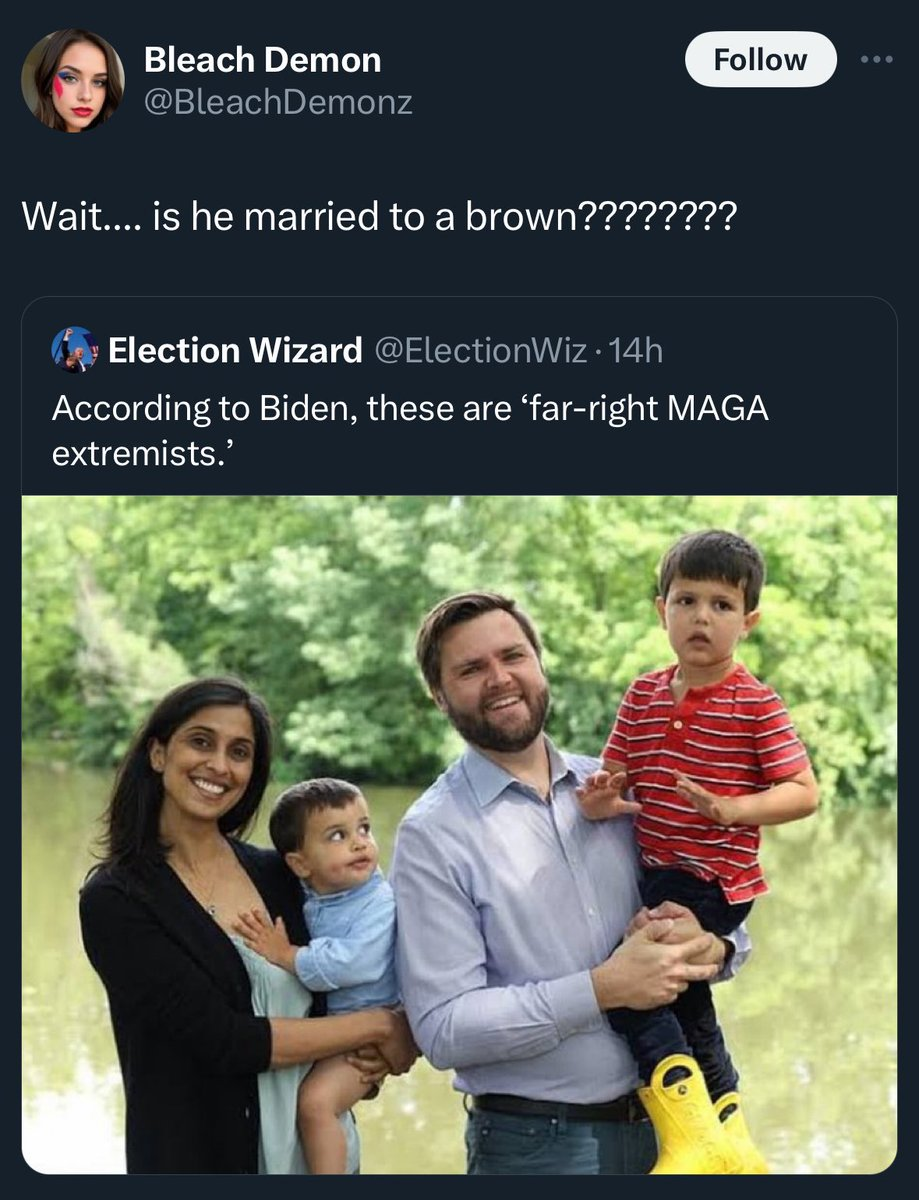Open Election Wizard's small profile avatar
The width and height of the screenshot is (919, 1200).
(75, 350)
